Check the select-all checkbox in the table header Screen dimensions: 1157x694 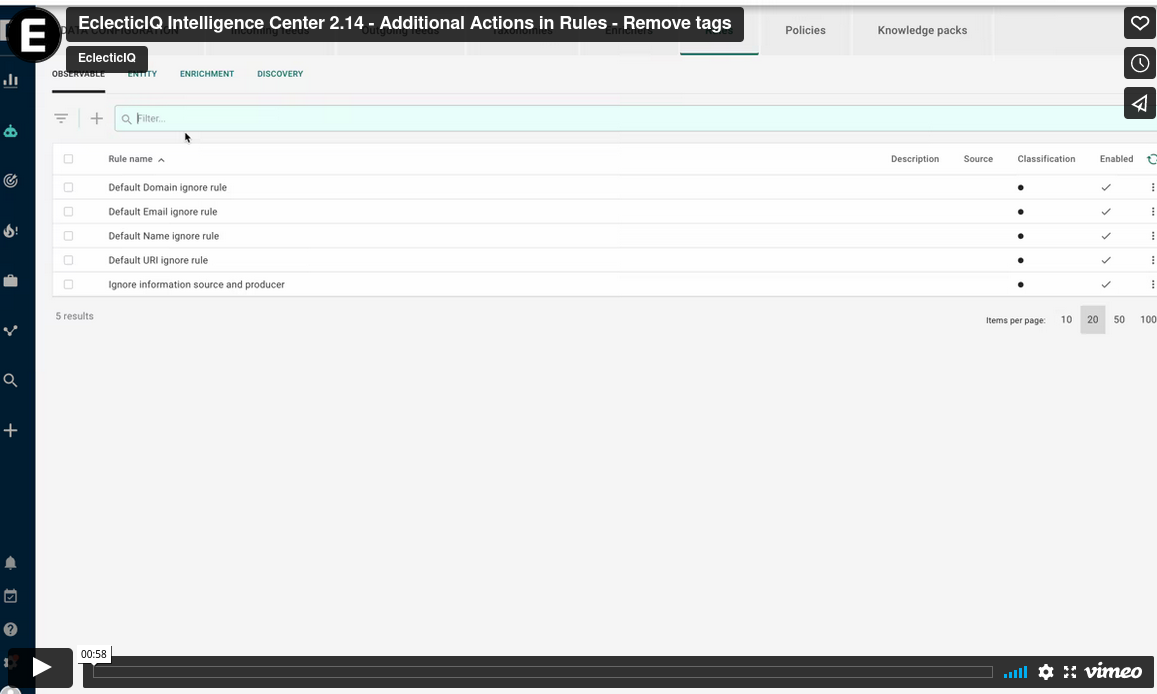click(x=68, y=158)
